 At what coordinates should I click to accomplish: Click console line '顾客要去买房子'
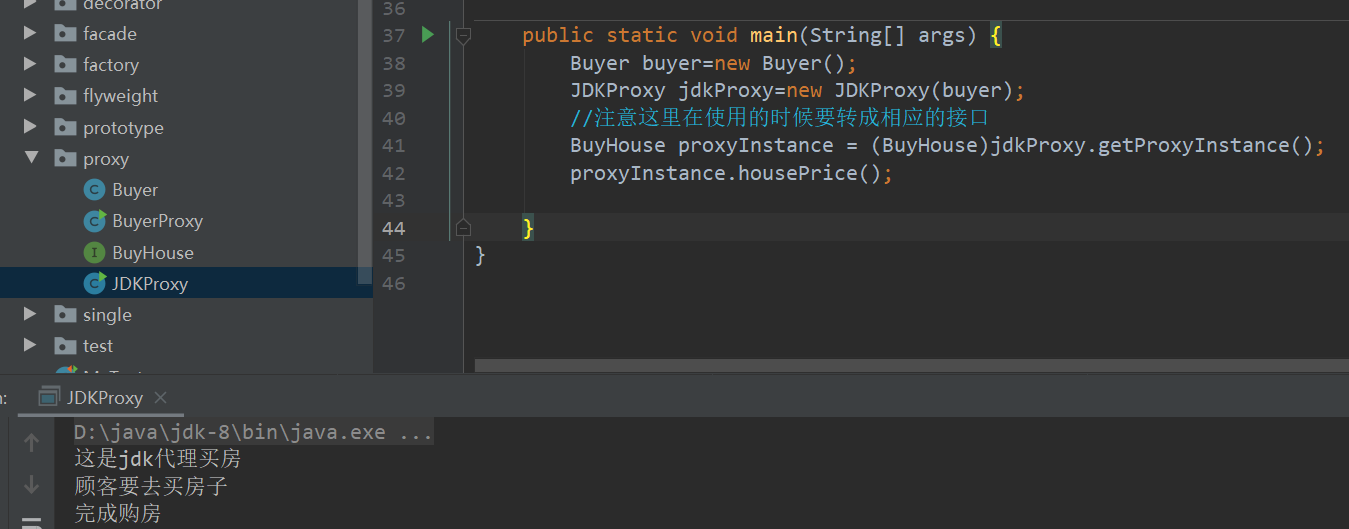click(x=151, y=486)
